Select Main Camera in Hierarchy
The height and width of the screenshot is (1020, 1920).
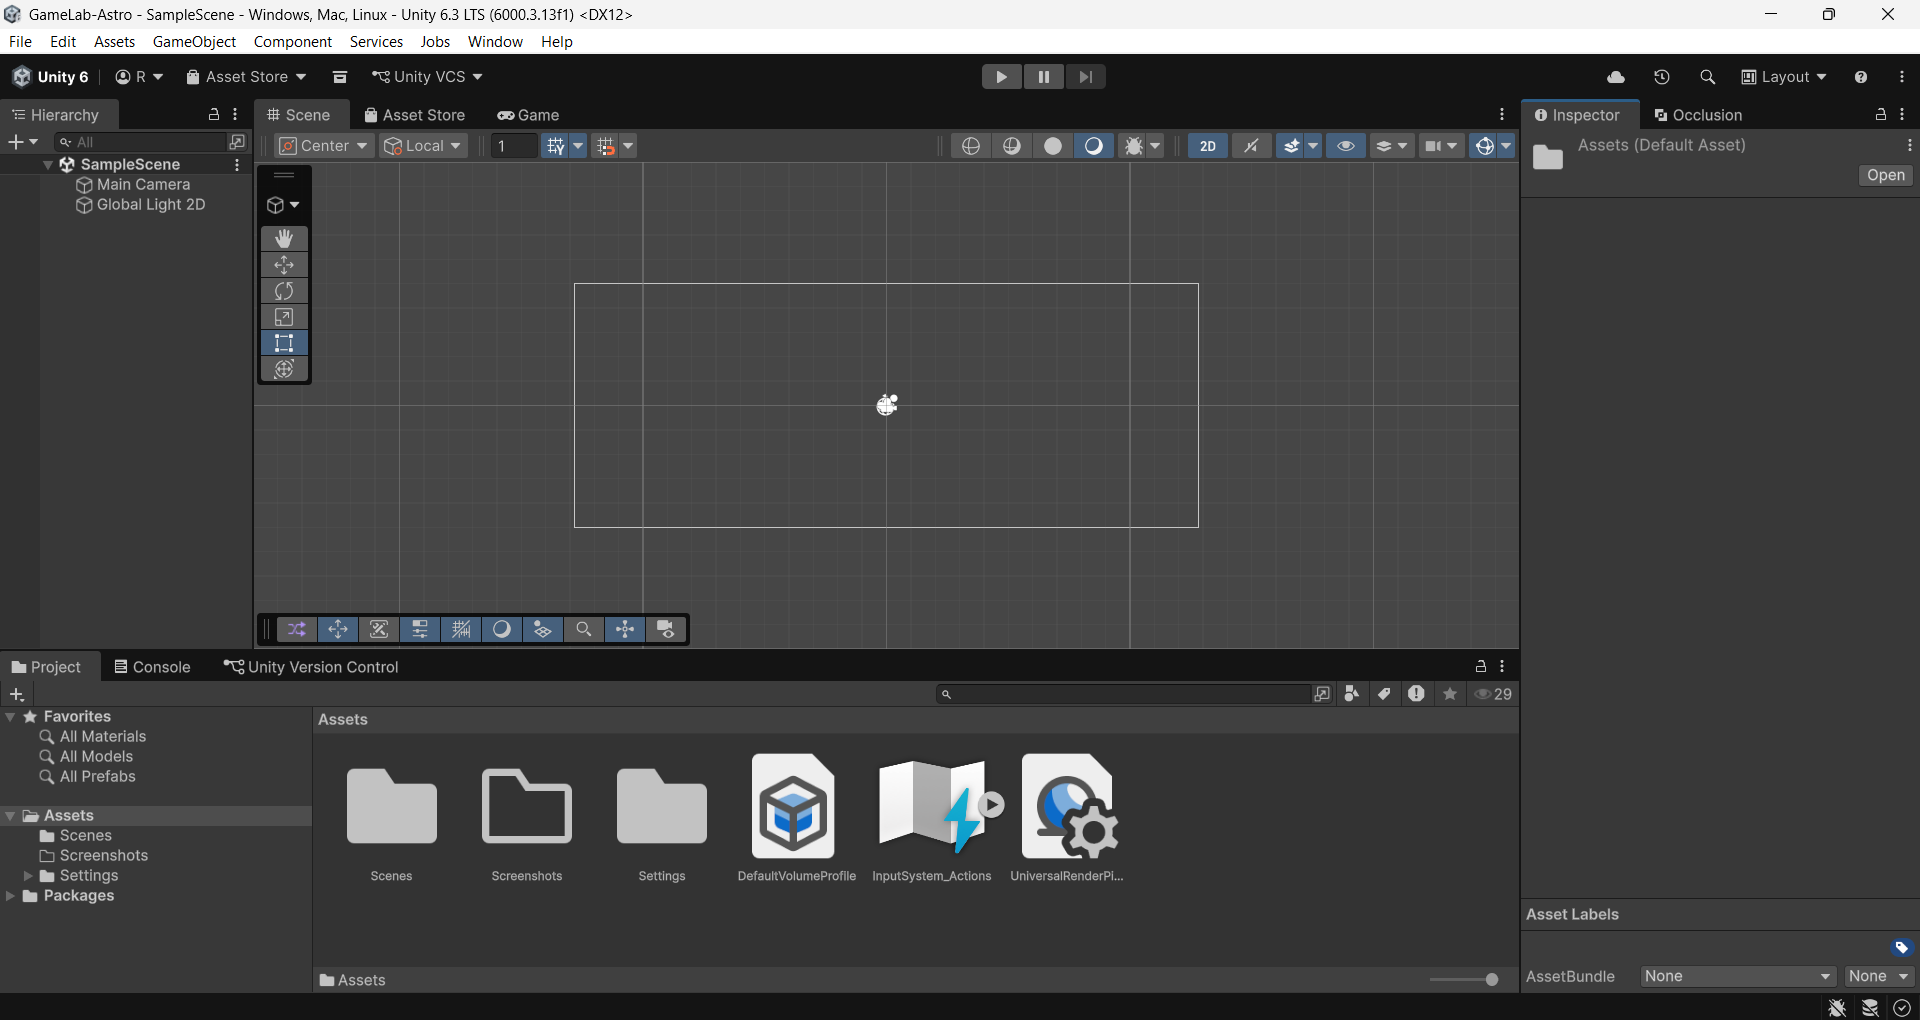point(143,185)
